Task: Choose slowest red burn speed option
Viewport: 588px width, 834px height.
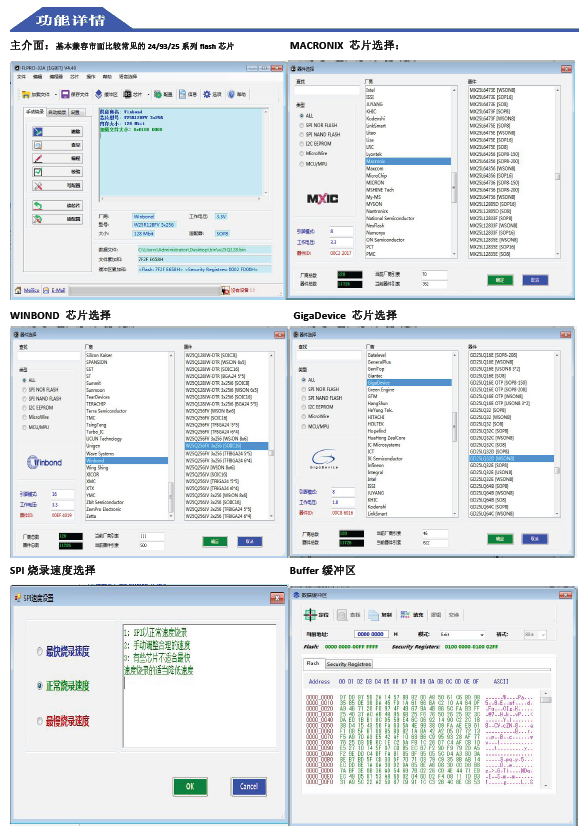Action: [63, 721]
